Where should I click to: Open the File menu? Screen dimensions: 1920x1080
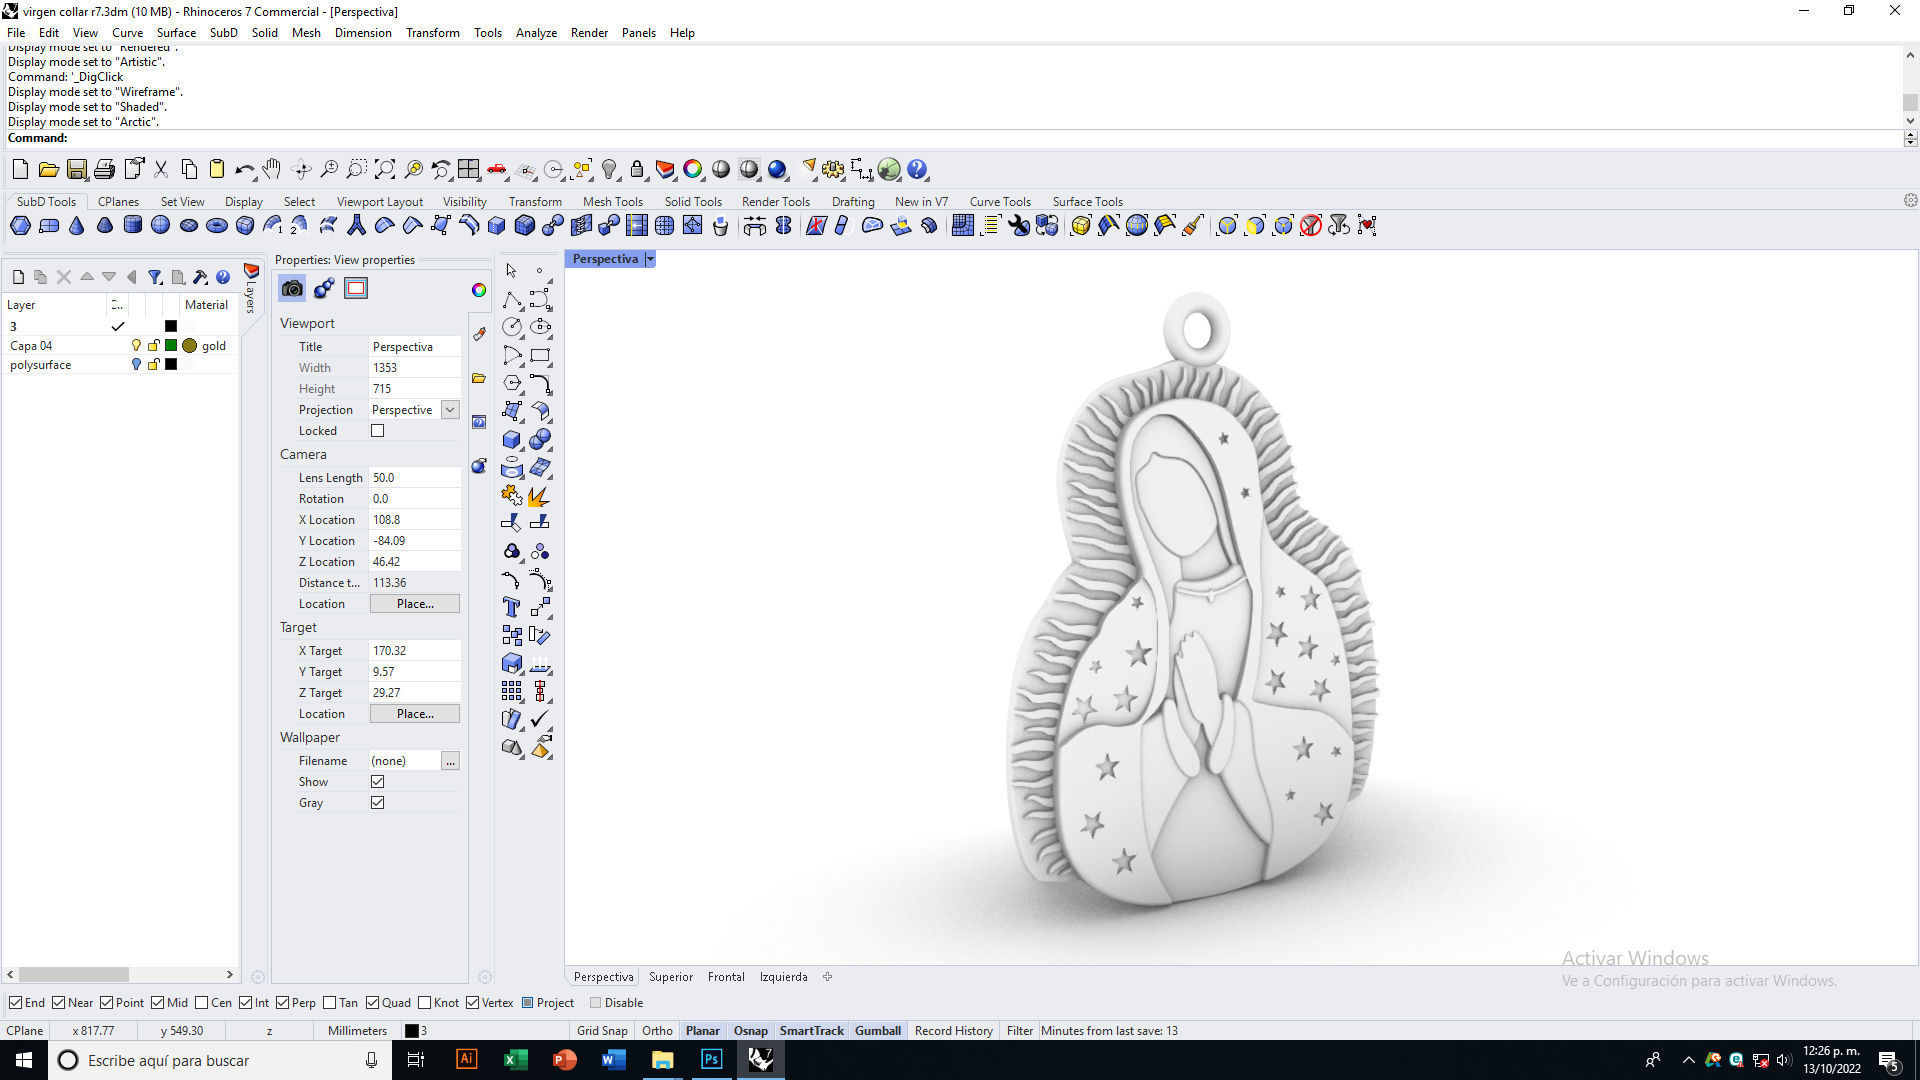coord(16,33)
